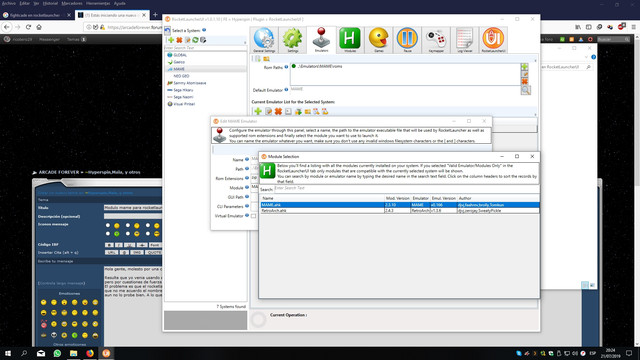Open the green gear Settings tab

point(293,40)
